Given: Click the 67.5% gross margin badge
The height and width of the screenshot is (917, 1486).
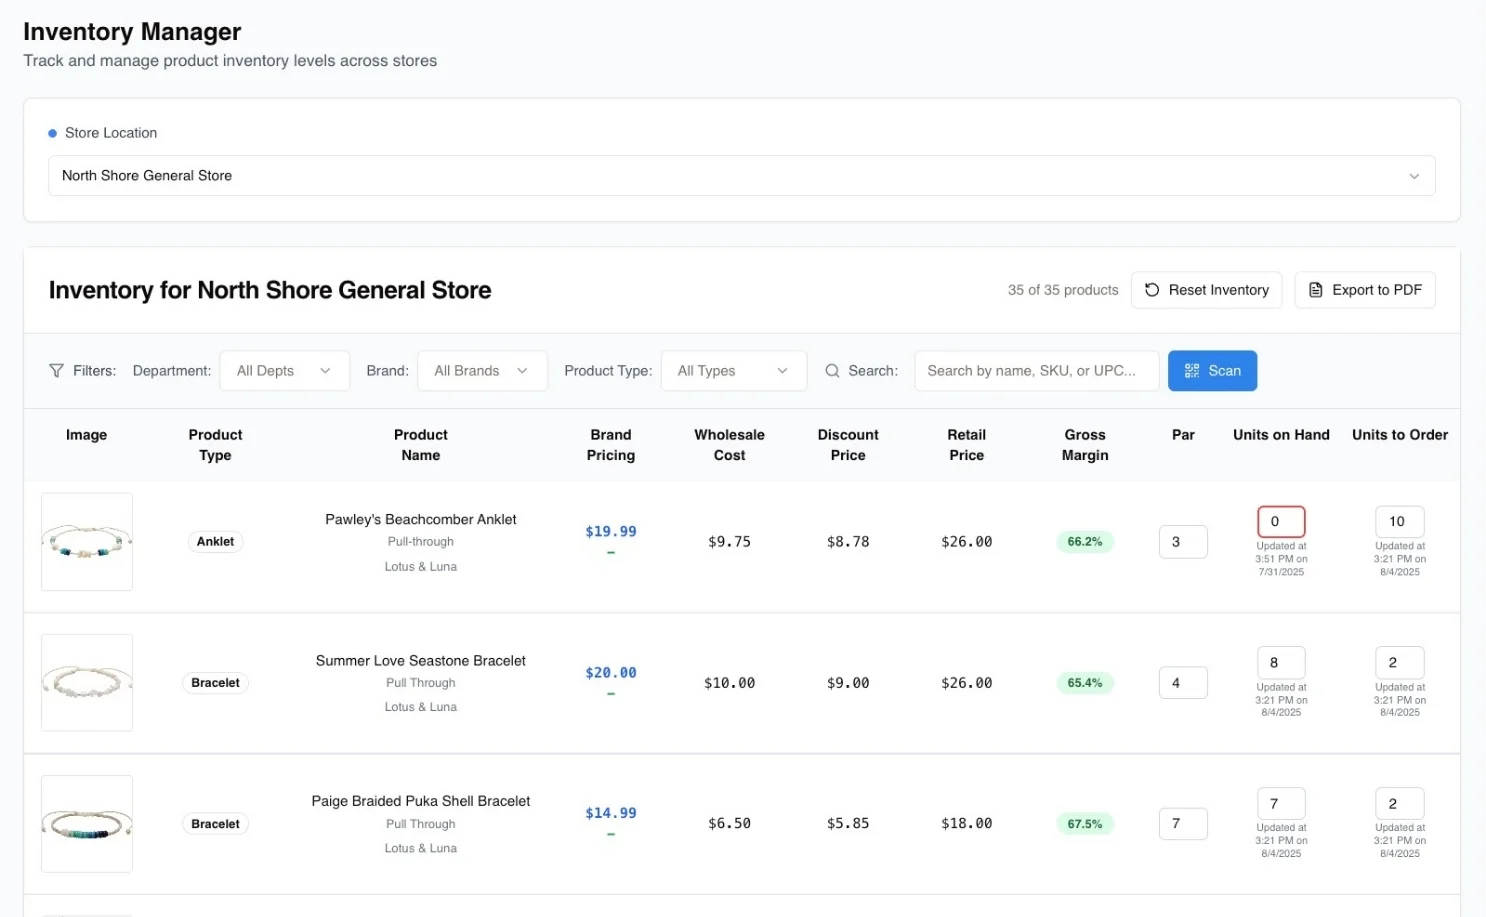Looking at the screenshot, I should point(1085,824).
